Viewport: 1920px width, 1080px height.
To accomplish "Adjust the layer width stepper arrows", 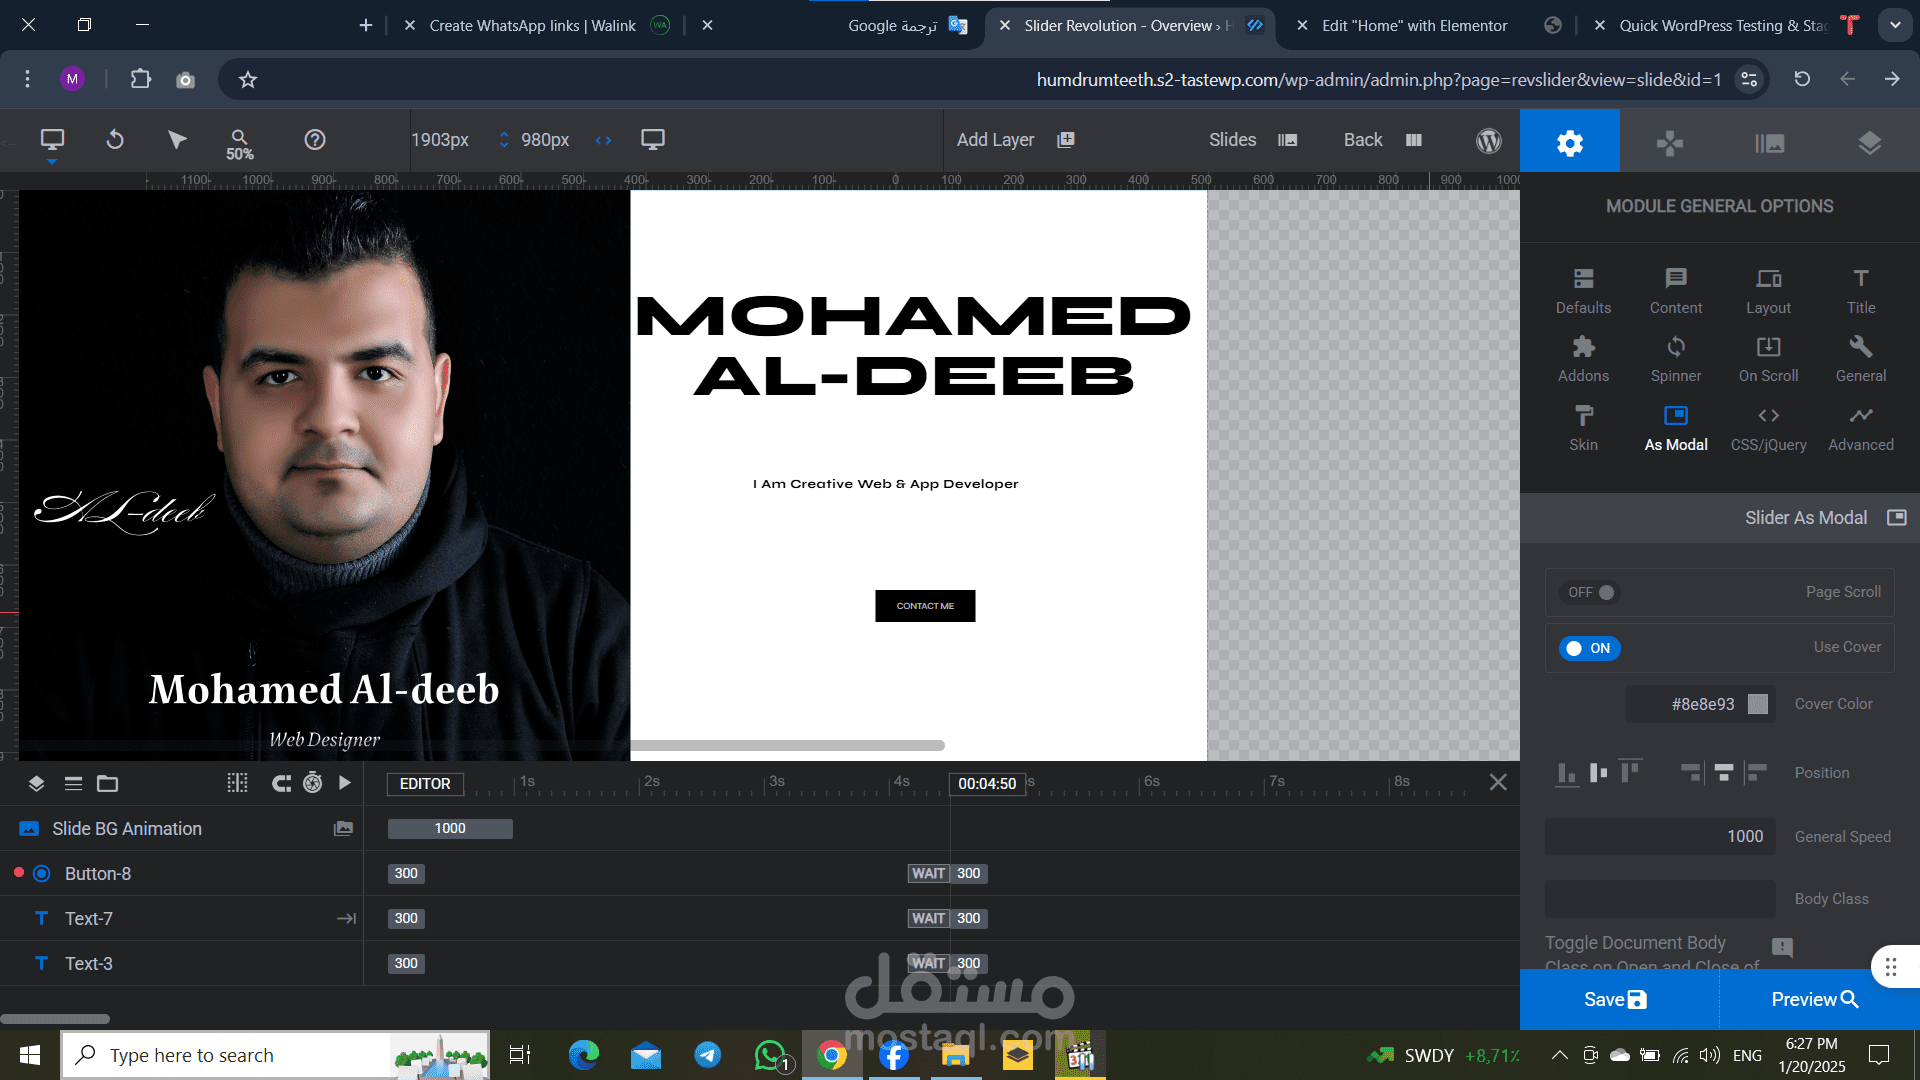I will coord(504,140).
